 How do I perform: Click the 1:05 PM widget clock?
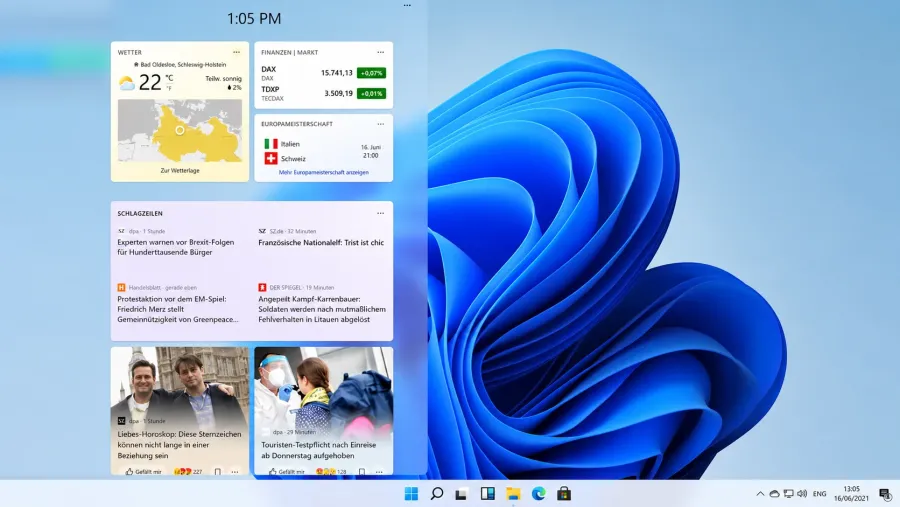tap(254, 18)
